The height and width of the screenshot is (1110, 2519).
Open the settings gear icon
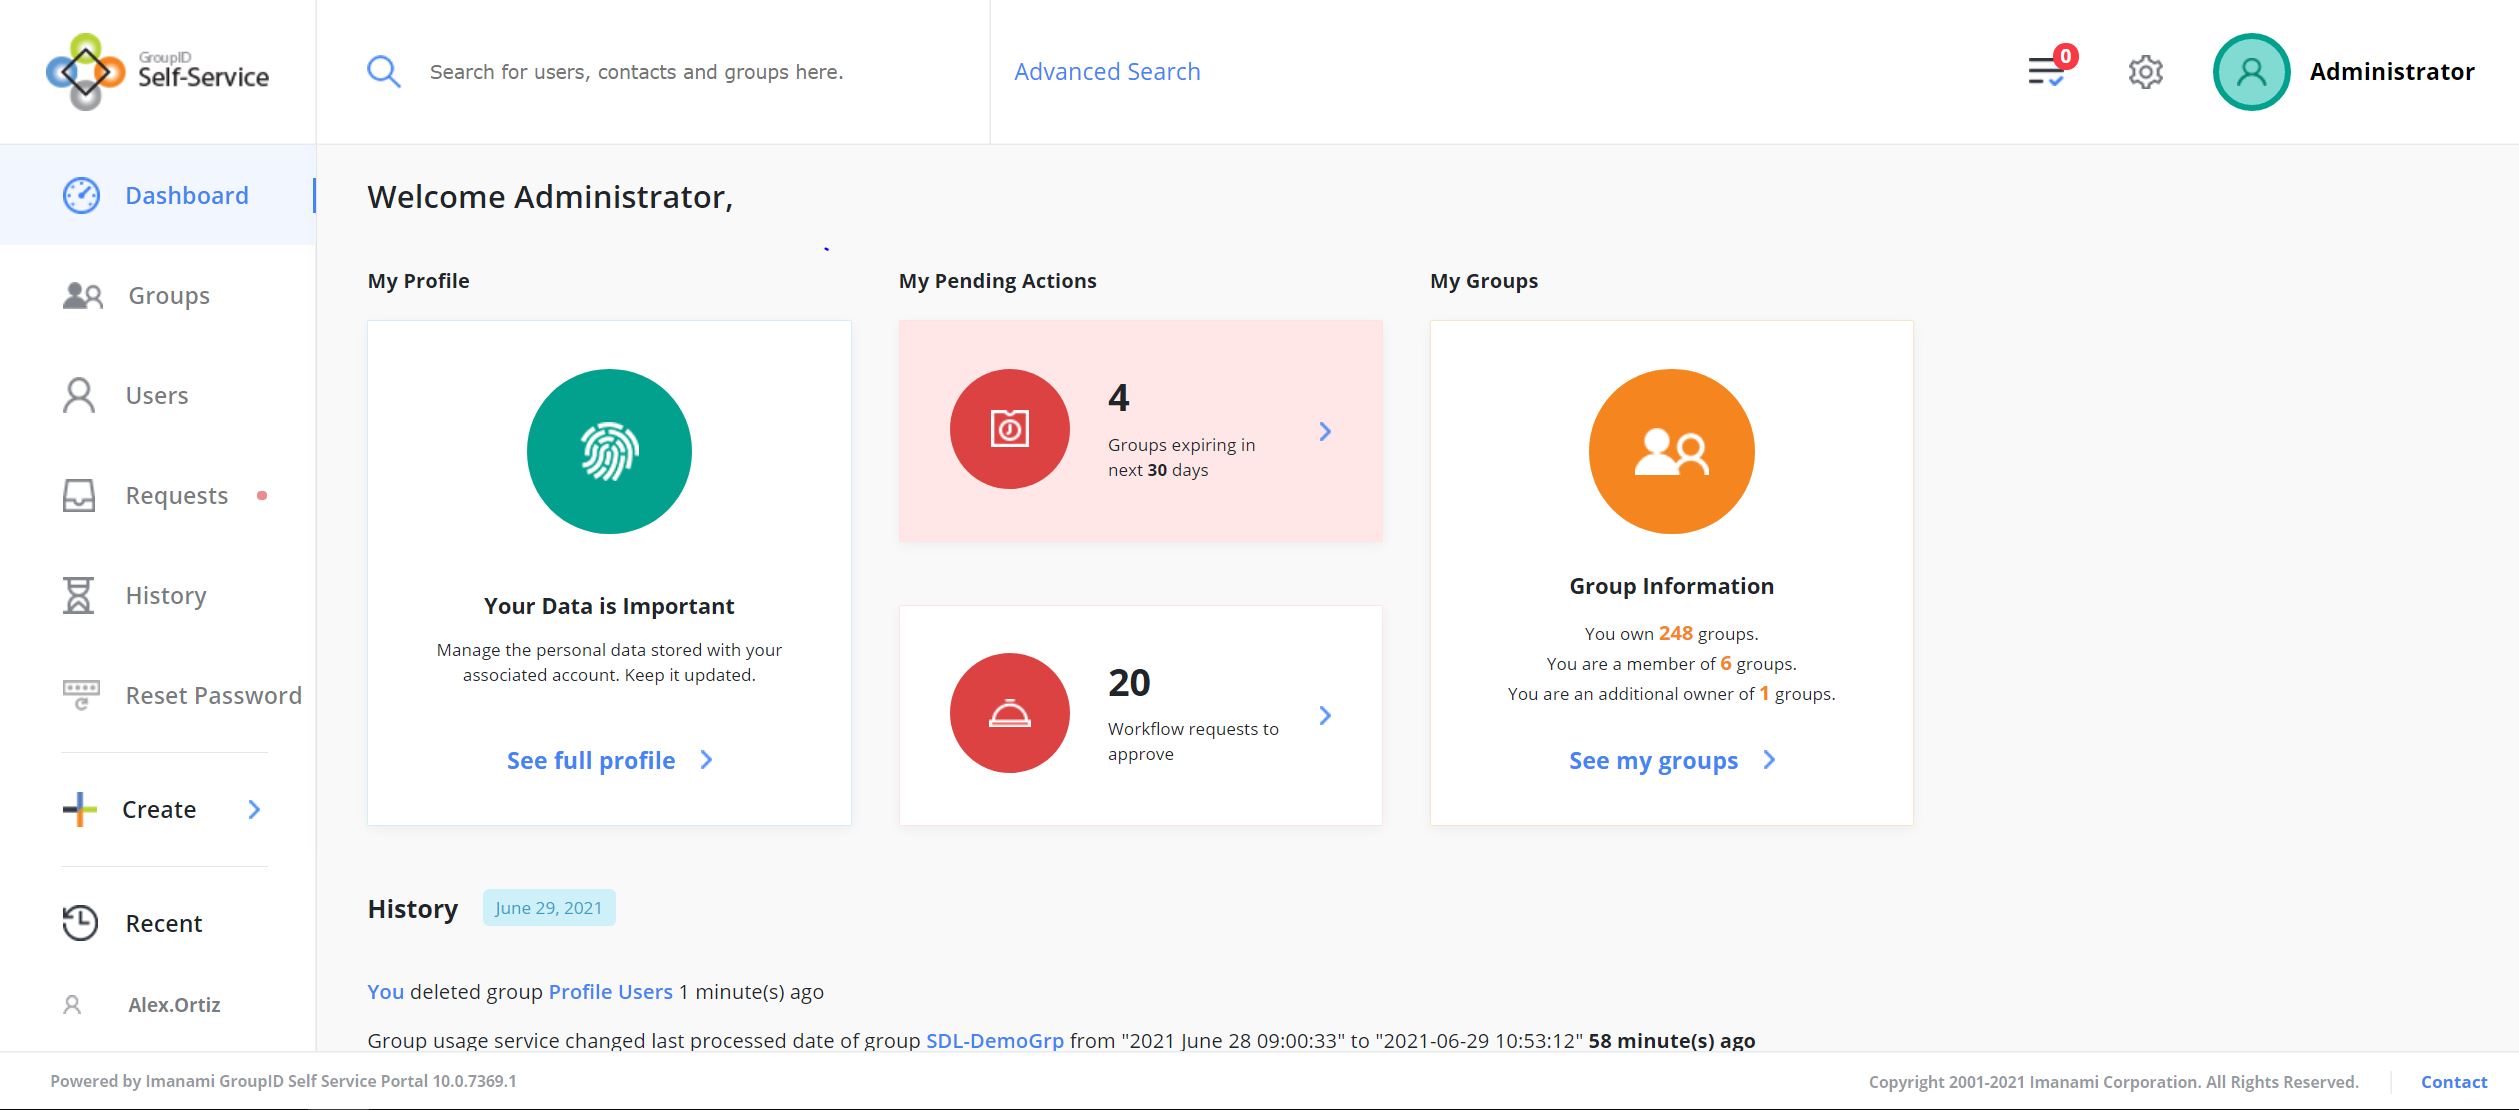pyautogui.click(x=2145, y=72)
